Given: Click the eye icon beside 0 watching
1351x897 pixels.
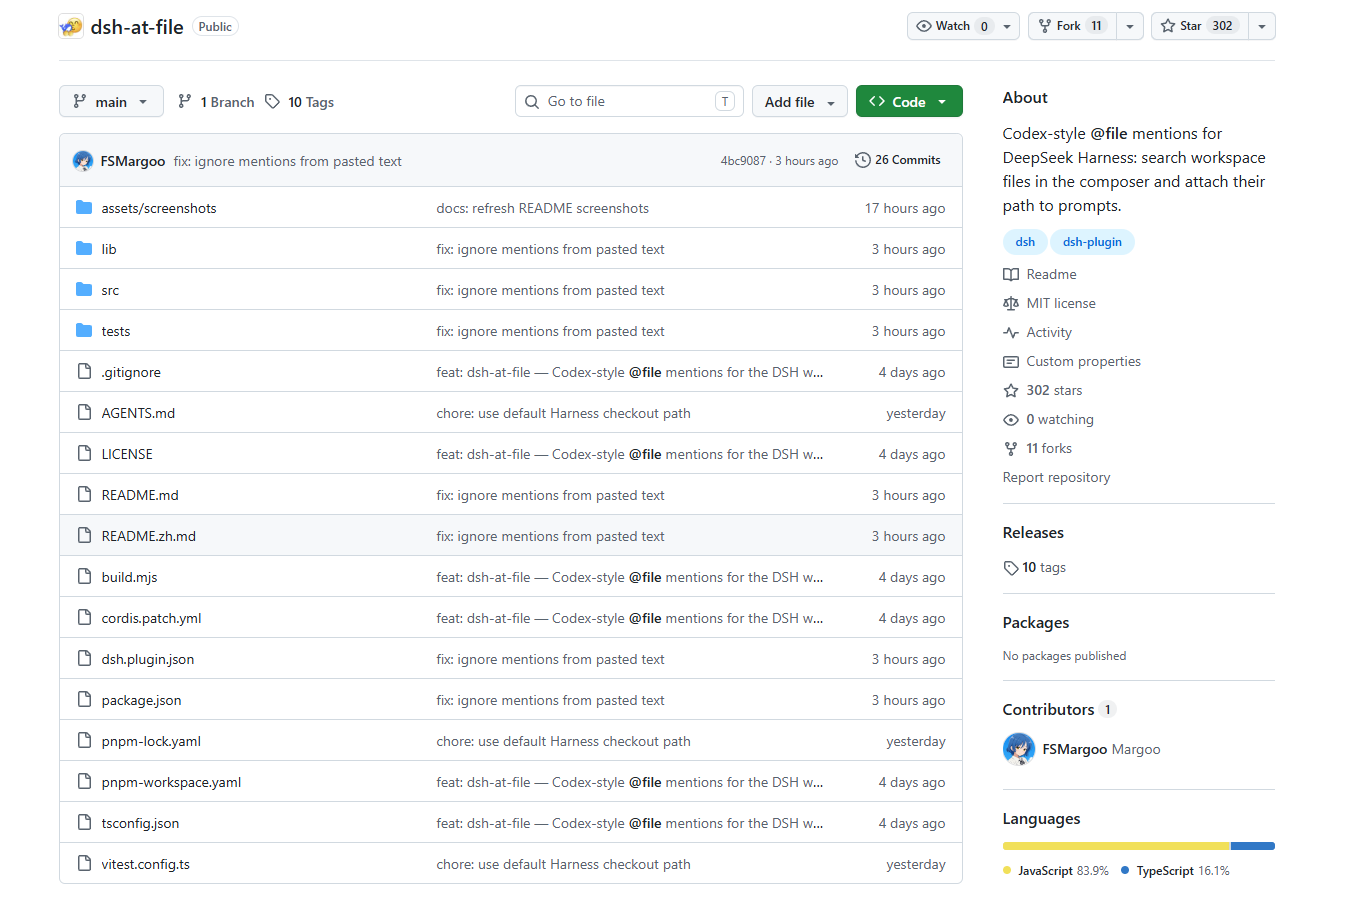Looking at the screenshot, I should point(1011,420).
